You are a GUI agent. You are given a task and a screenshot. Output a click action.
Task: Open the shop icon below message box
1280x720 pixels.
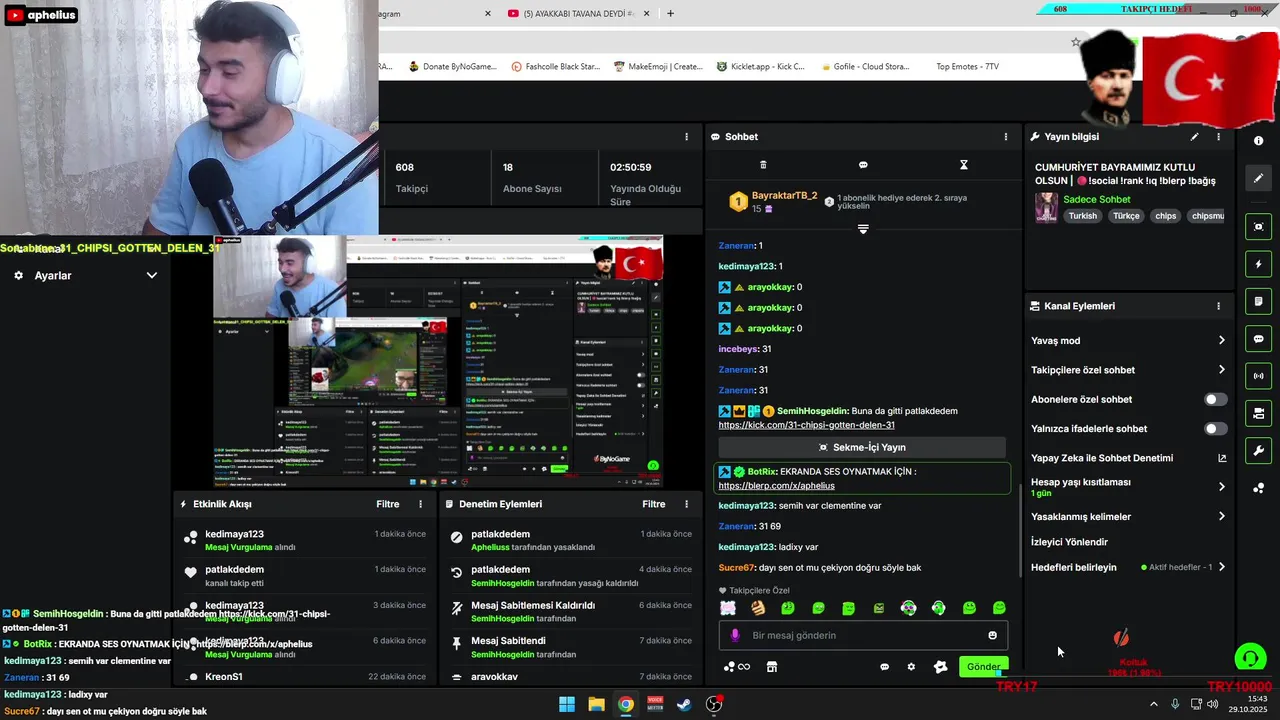click(772, 667)
